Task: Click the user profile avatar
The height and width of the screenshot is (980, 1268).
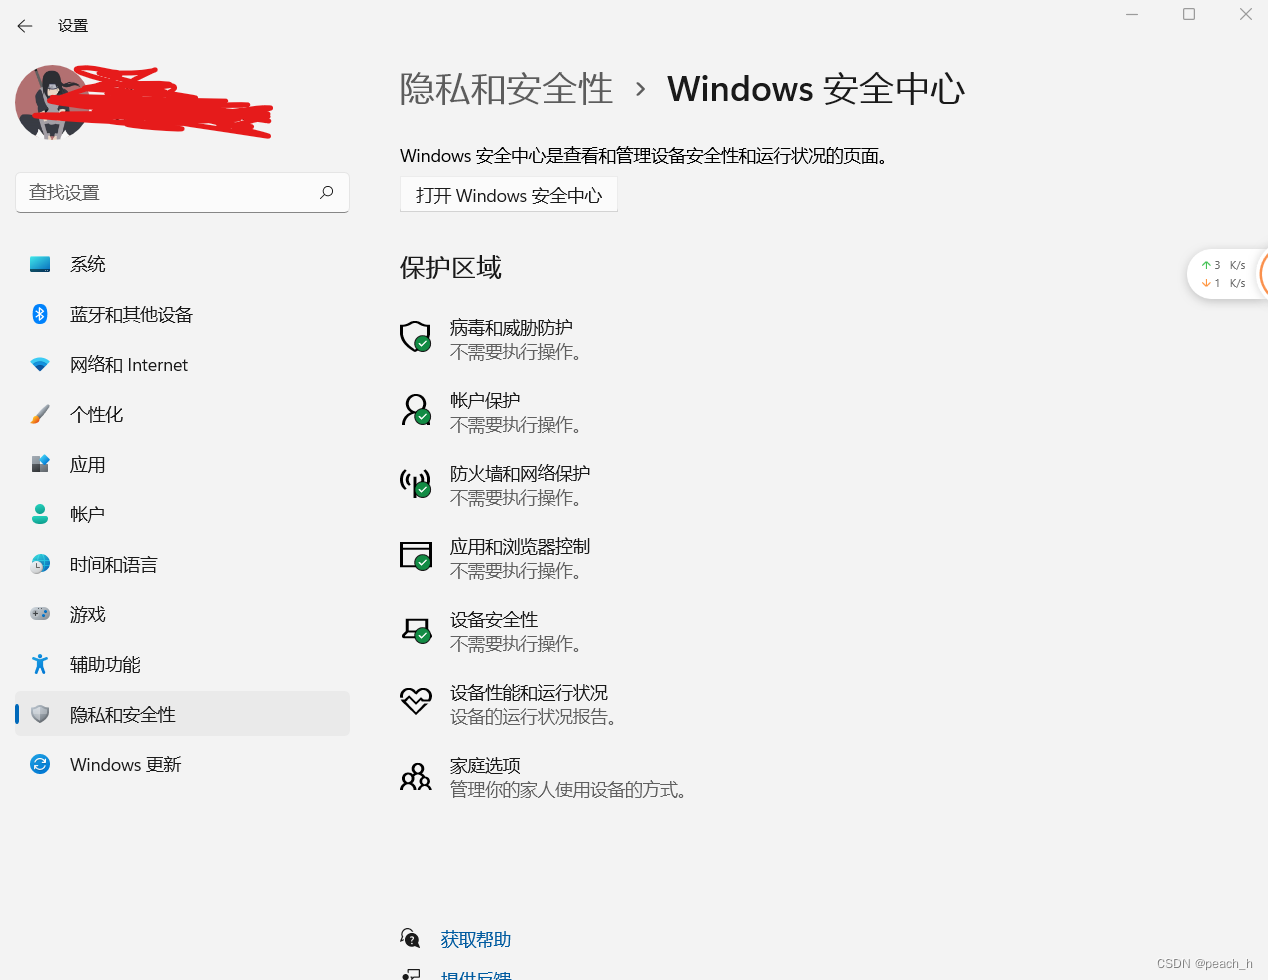Action: coord(52,102)
